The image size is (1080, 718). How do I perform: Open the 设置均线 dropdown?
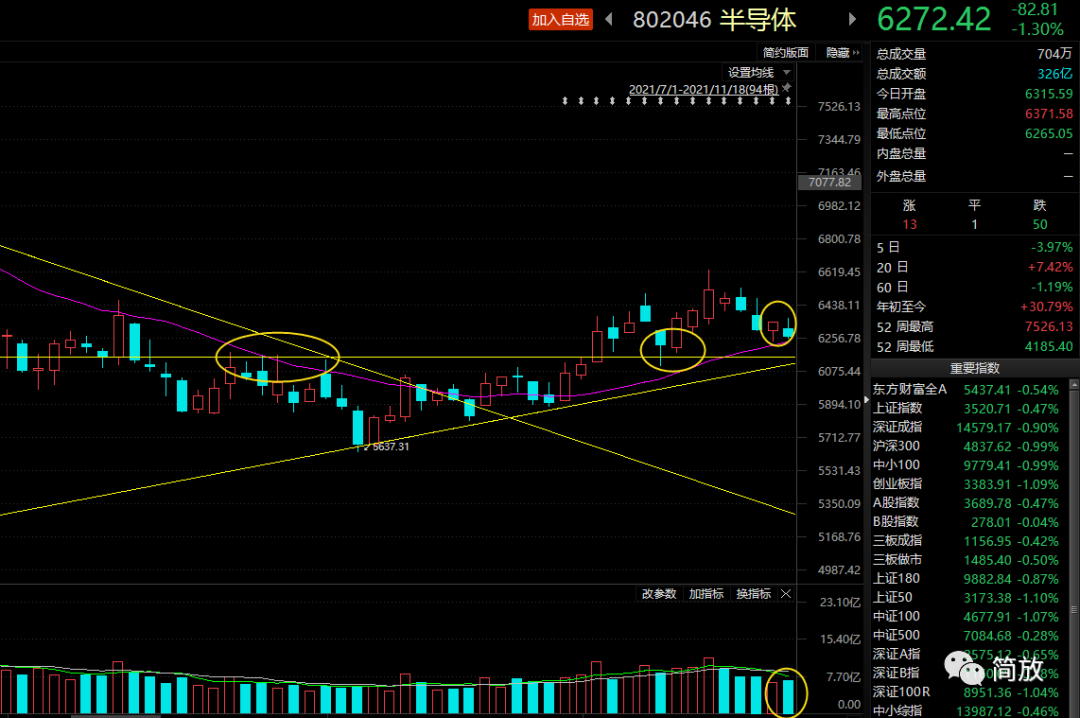(x=750, y=72)
